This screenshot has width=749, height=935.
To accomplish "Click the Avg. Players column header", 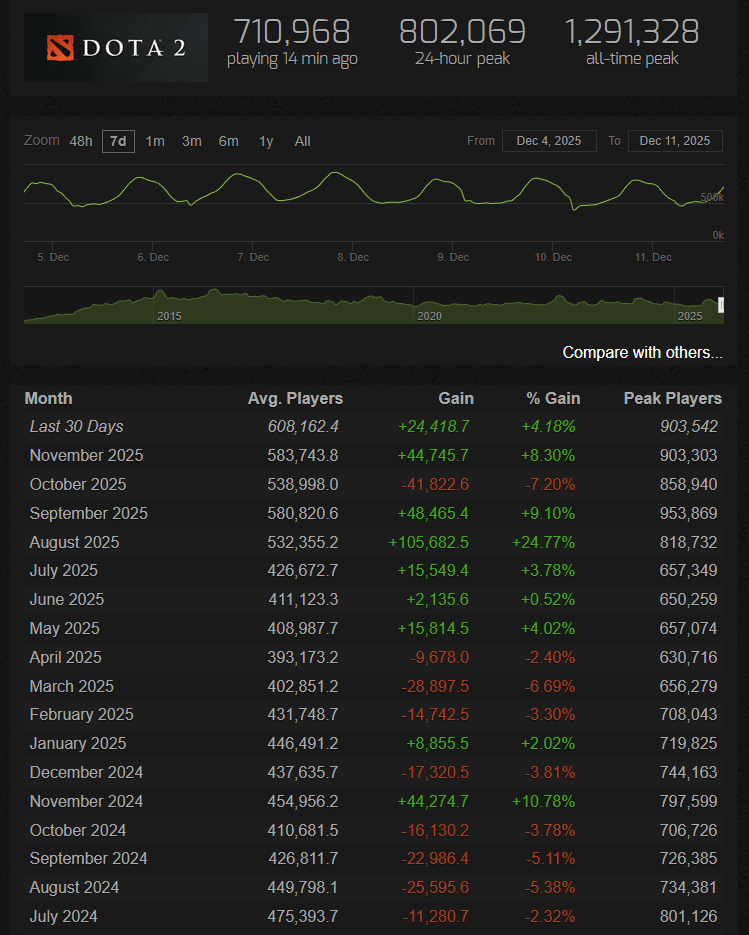I will [295, 398].
